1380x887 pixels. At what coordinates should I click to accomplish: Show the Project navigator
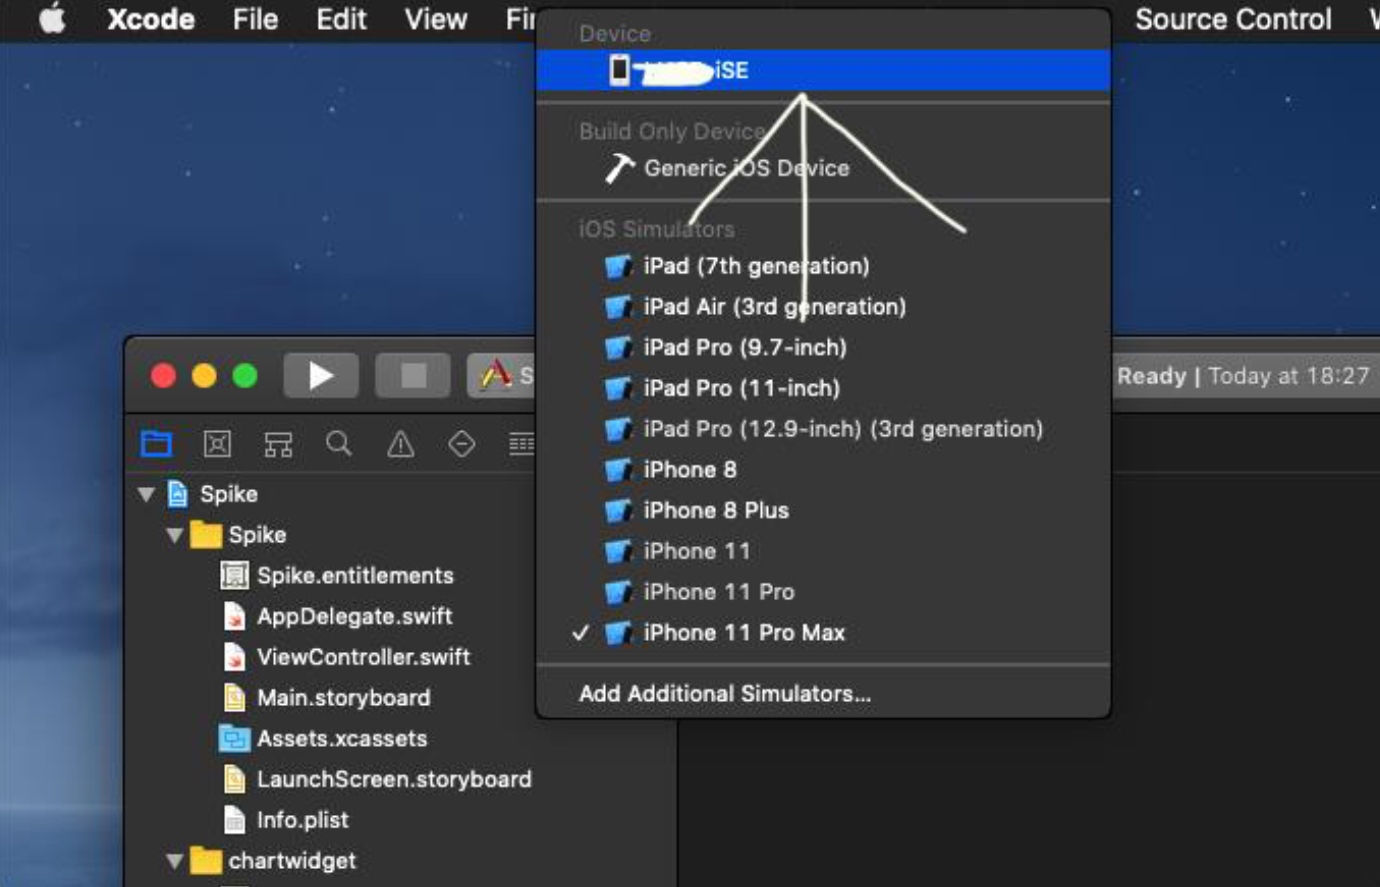[x=156, y=444]
